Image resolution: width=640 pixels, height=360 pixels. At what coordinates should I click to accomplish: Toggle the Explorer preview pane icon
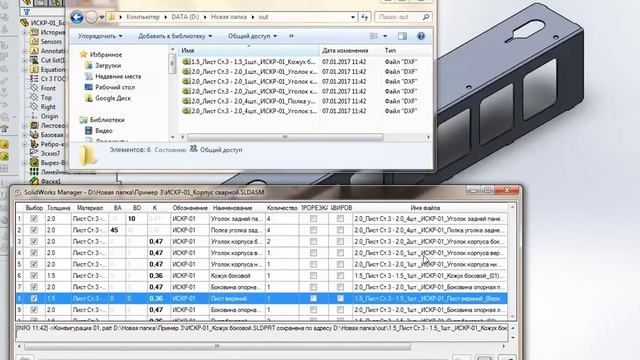(x=402, y=36)
